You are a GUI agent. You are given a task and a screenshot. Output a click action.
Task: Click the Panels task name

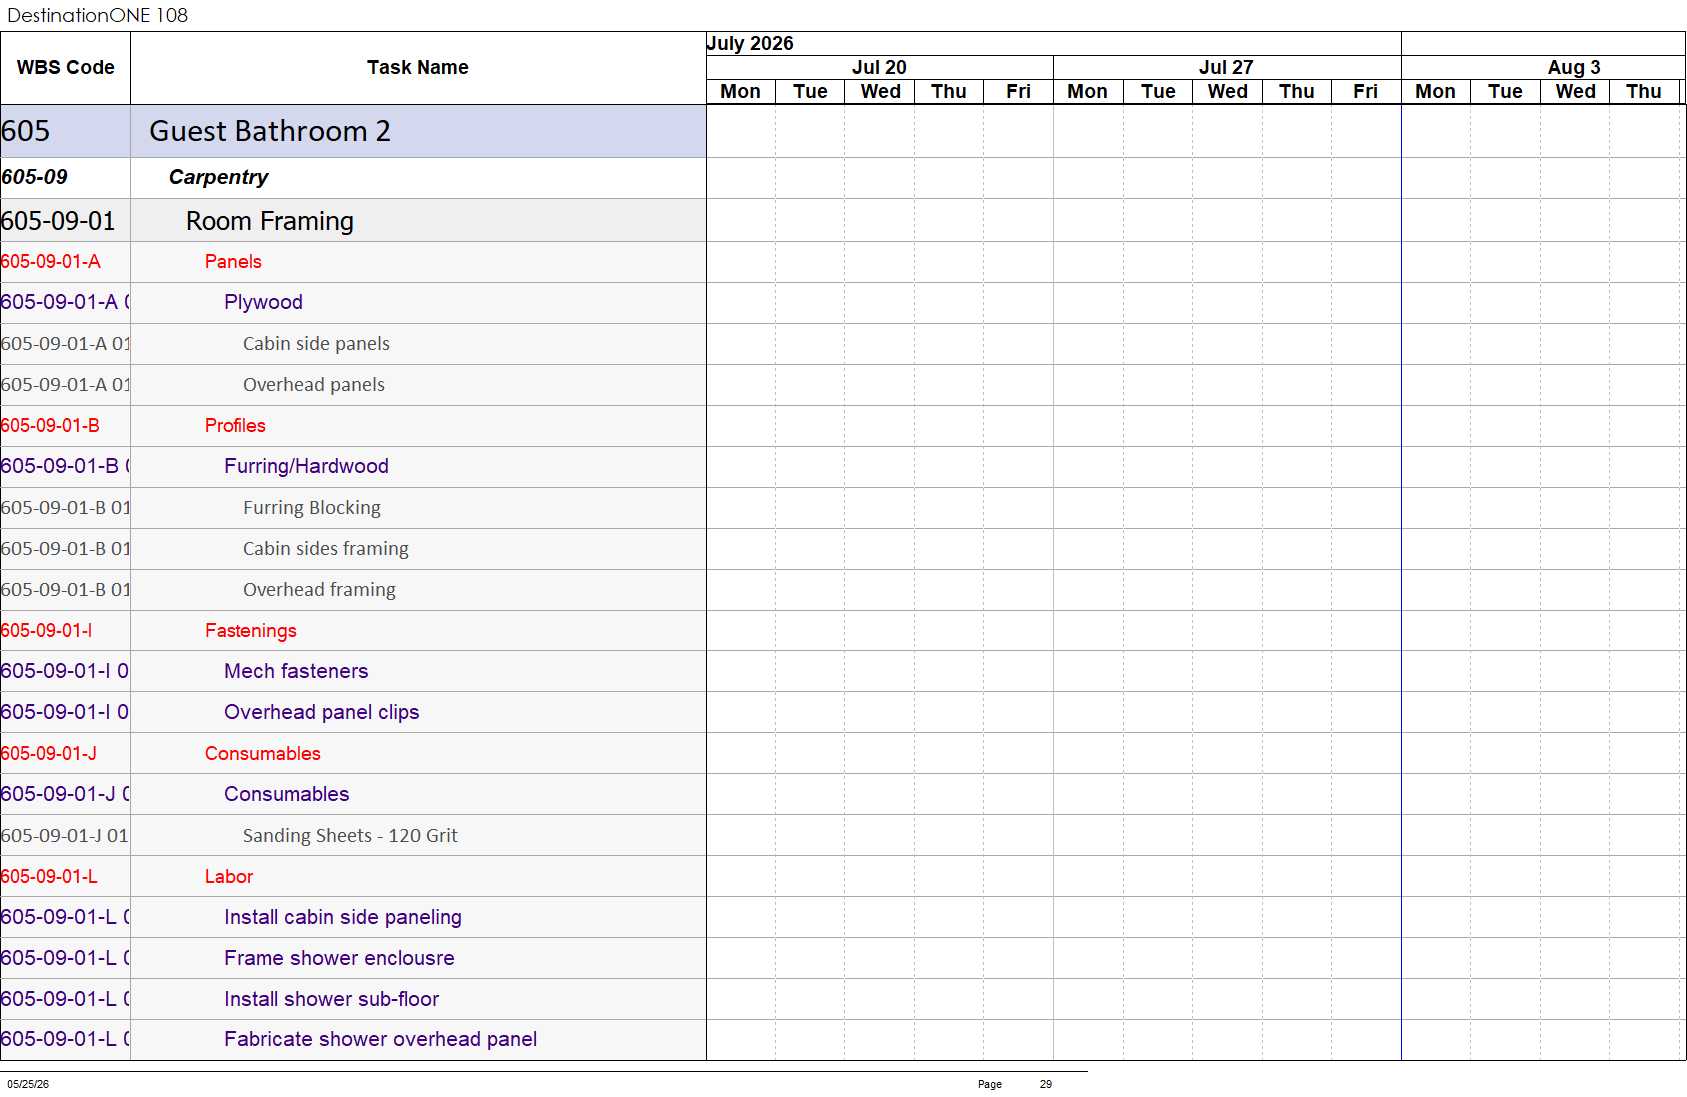pyautogui.click(x=233, y=261)
